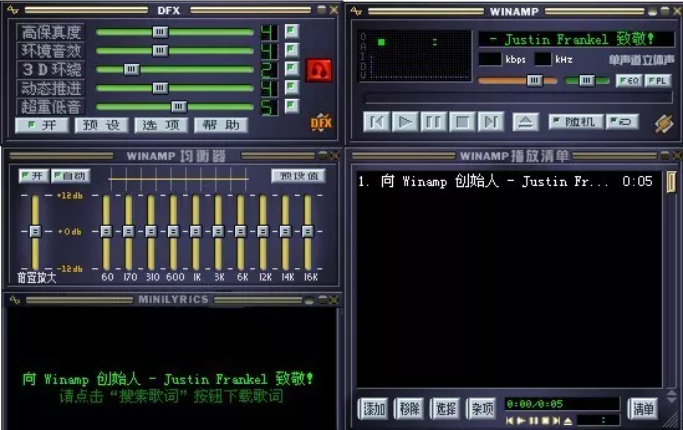Open the playlist 选择 select menu
This screenshot has height=430, width=683.
tap(445, 409)
